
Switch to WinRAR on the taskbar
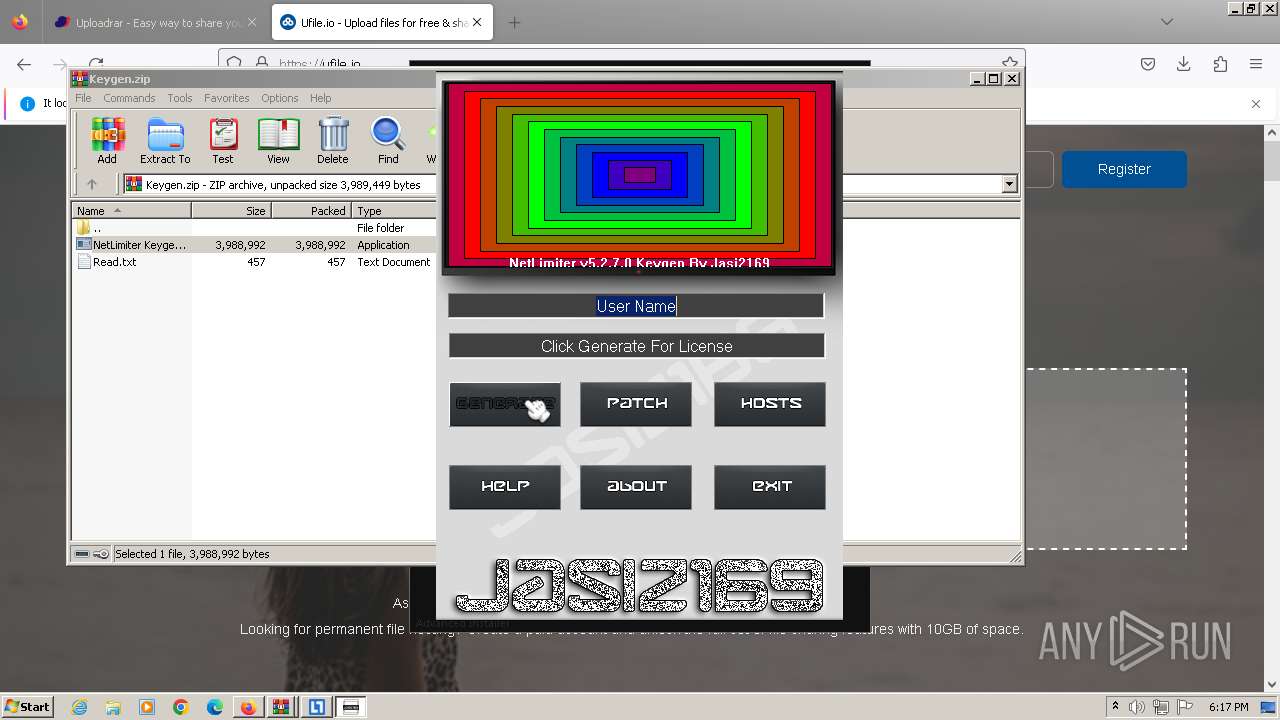pos(282,707)
